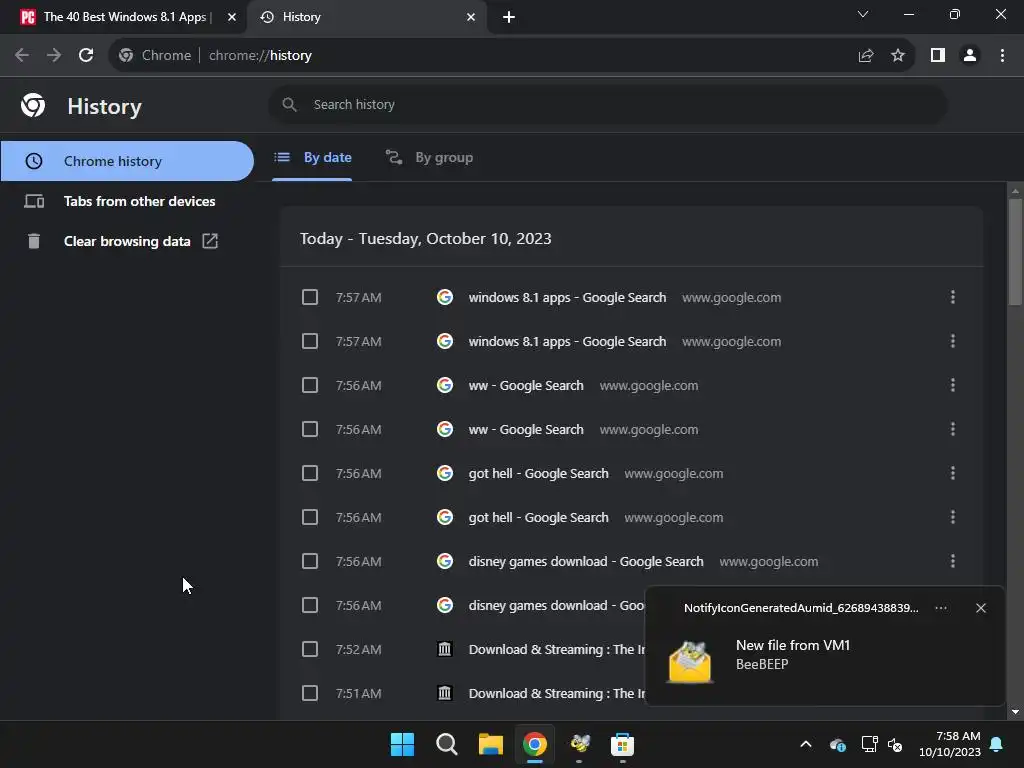This screenshot has height=768, width=1024.
Task: Open actions menu for first got hell entry
Action: pyautogui.click(x=953, y=473)
